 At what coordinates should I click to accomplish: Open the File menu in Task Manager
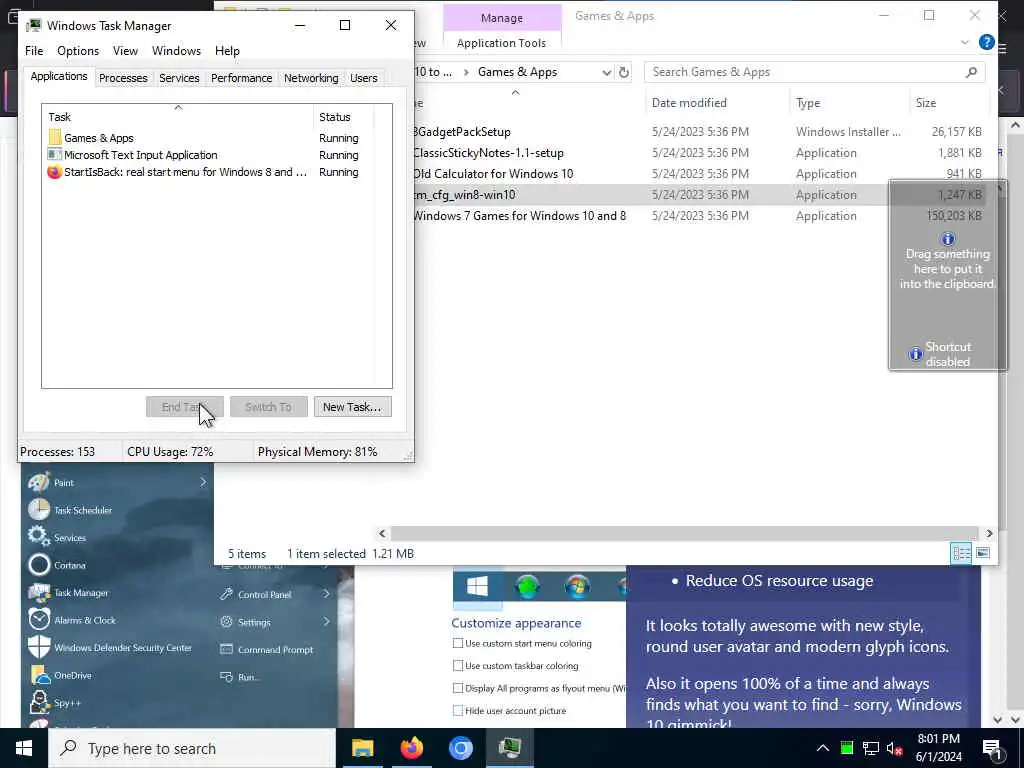34,50
